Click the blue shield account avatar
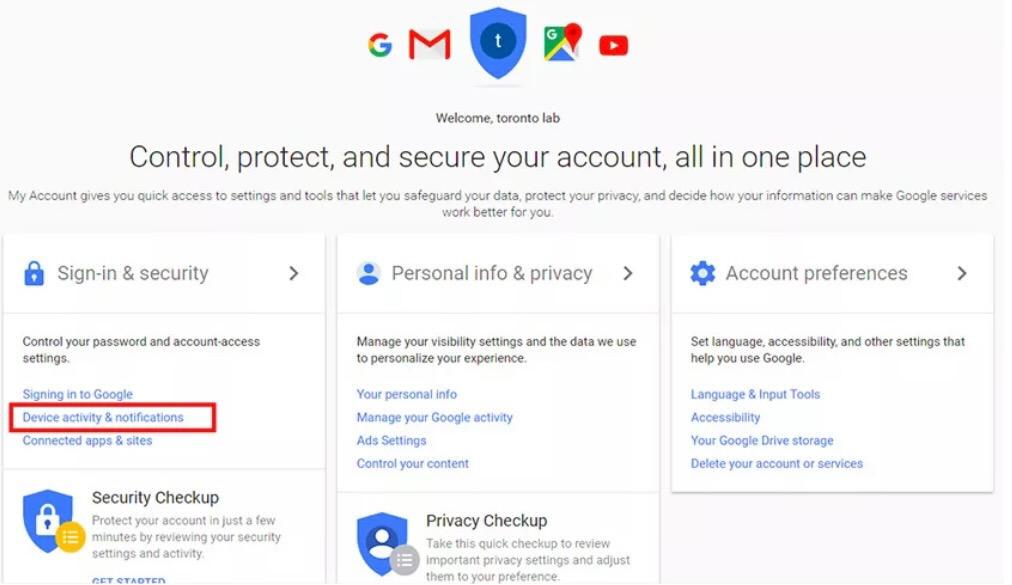This screenshot has height=585, width=1012. point(498,43)
